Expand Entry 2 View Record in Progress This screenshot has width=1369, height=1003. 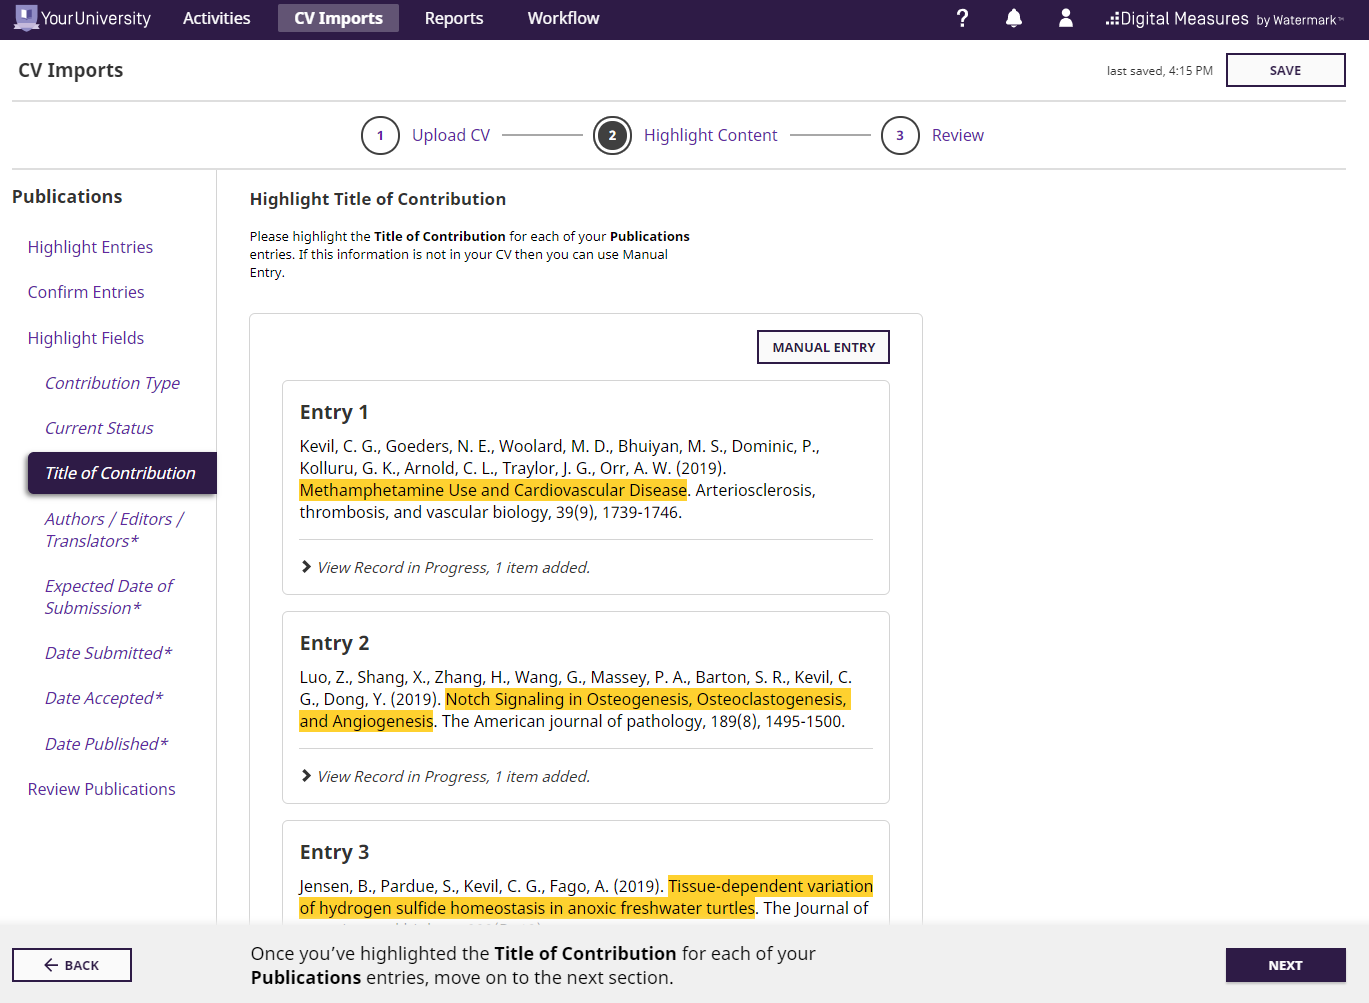pyautogui.click(x=446, y=777)
